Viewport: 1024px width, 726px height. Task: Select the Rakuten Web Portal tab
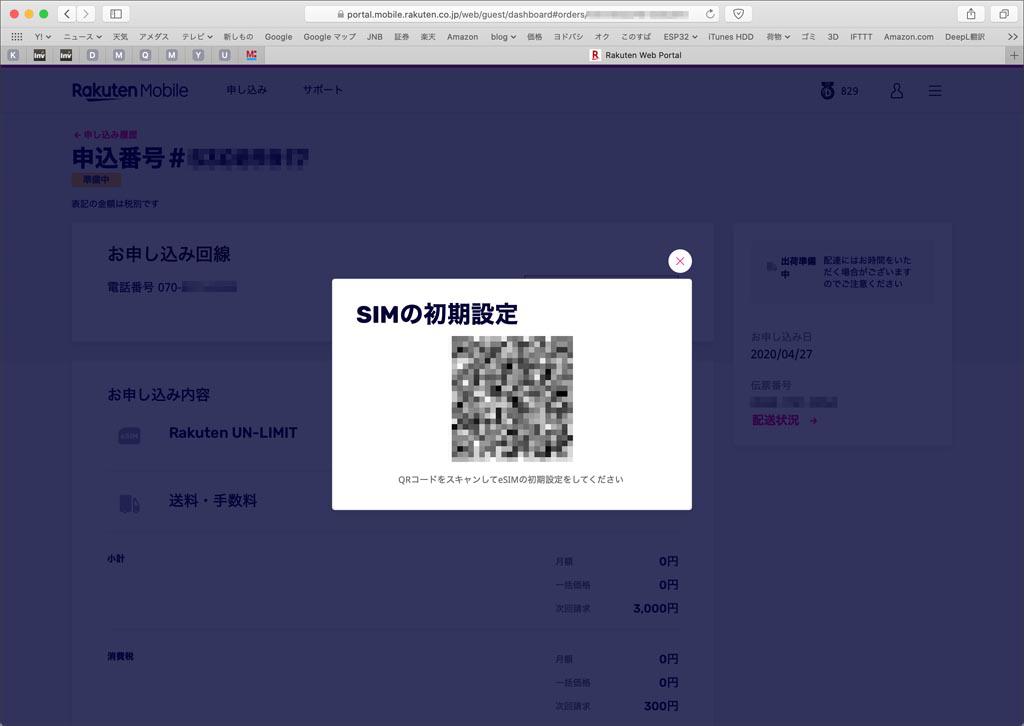635,55
